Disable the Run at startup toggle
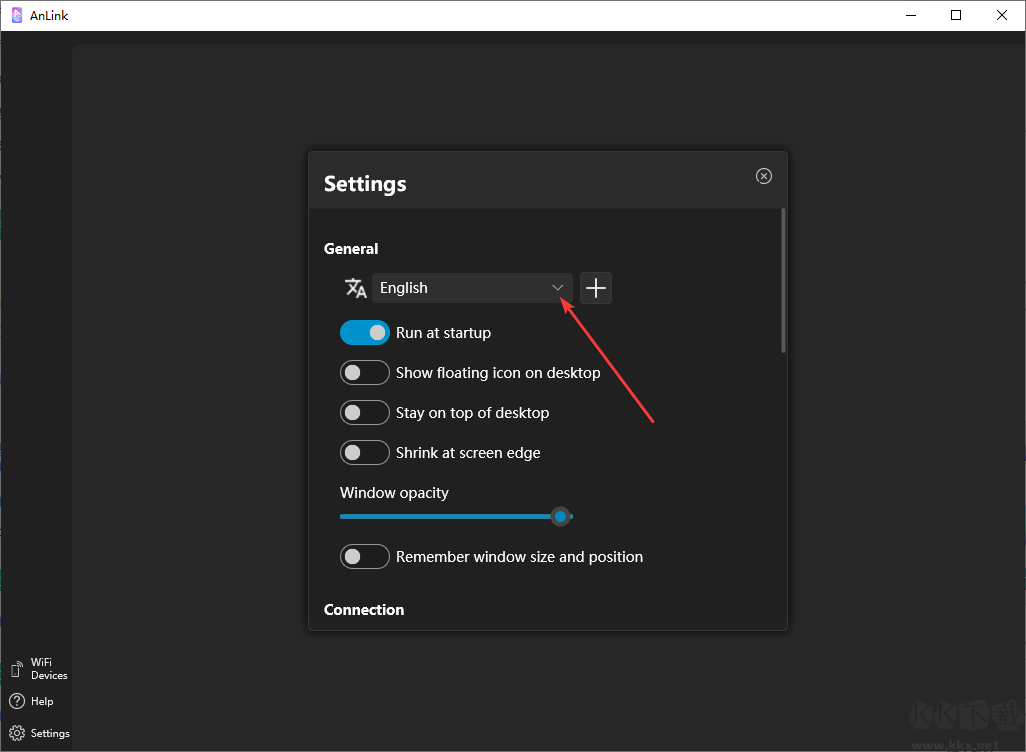The height and width of the screenshot is (752, 1026). (x=364, y=333)
